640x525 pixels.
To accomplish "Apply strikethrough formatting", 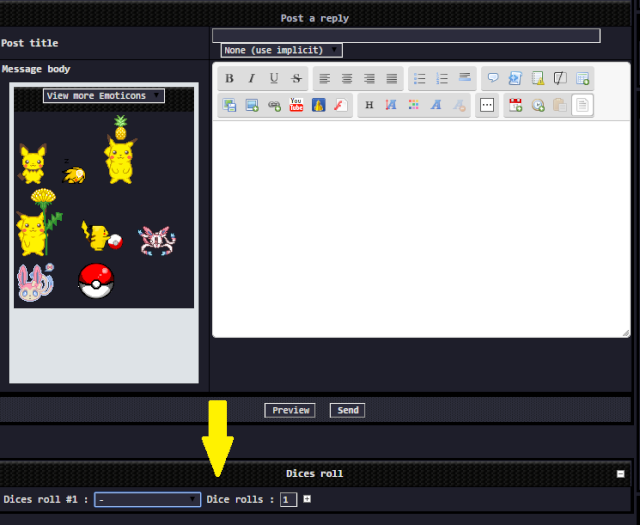I will pyautogui.click(x=297, y=78).
